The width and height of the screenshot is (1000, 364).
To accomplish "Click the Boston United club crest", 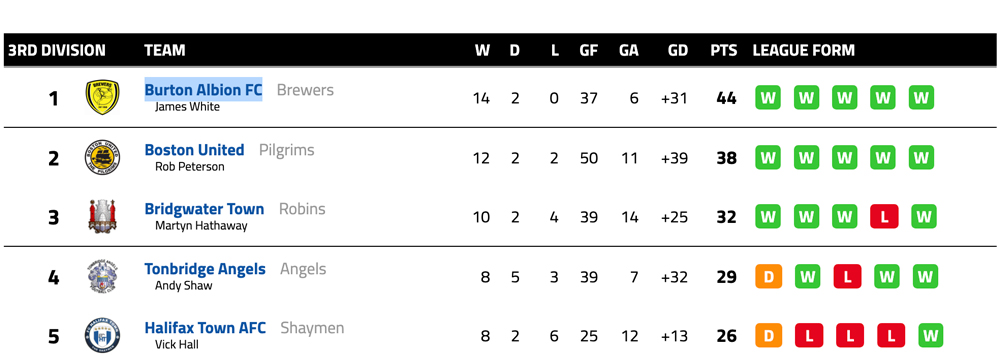I will tap(103, 157).
